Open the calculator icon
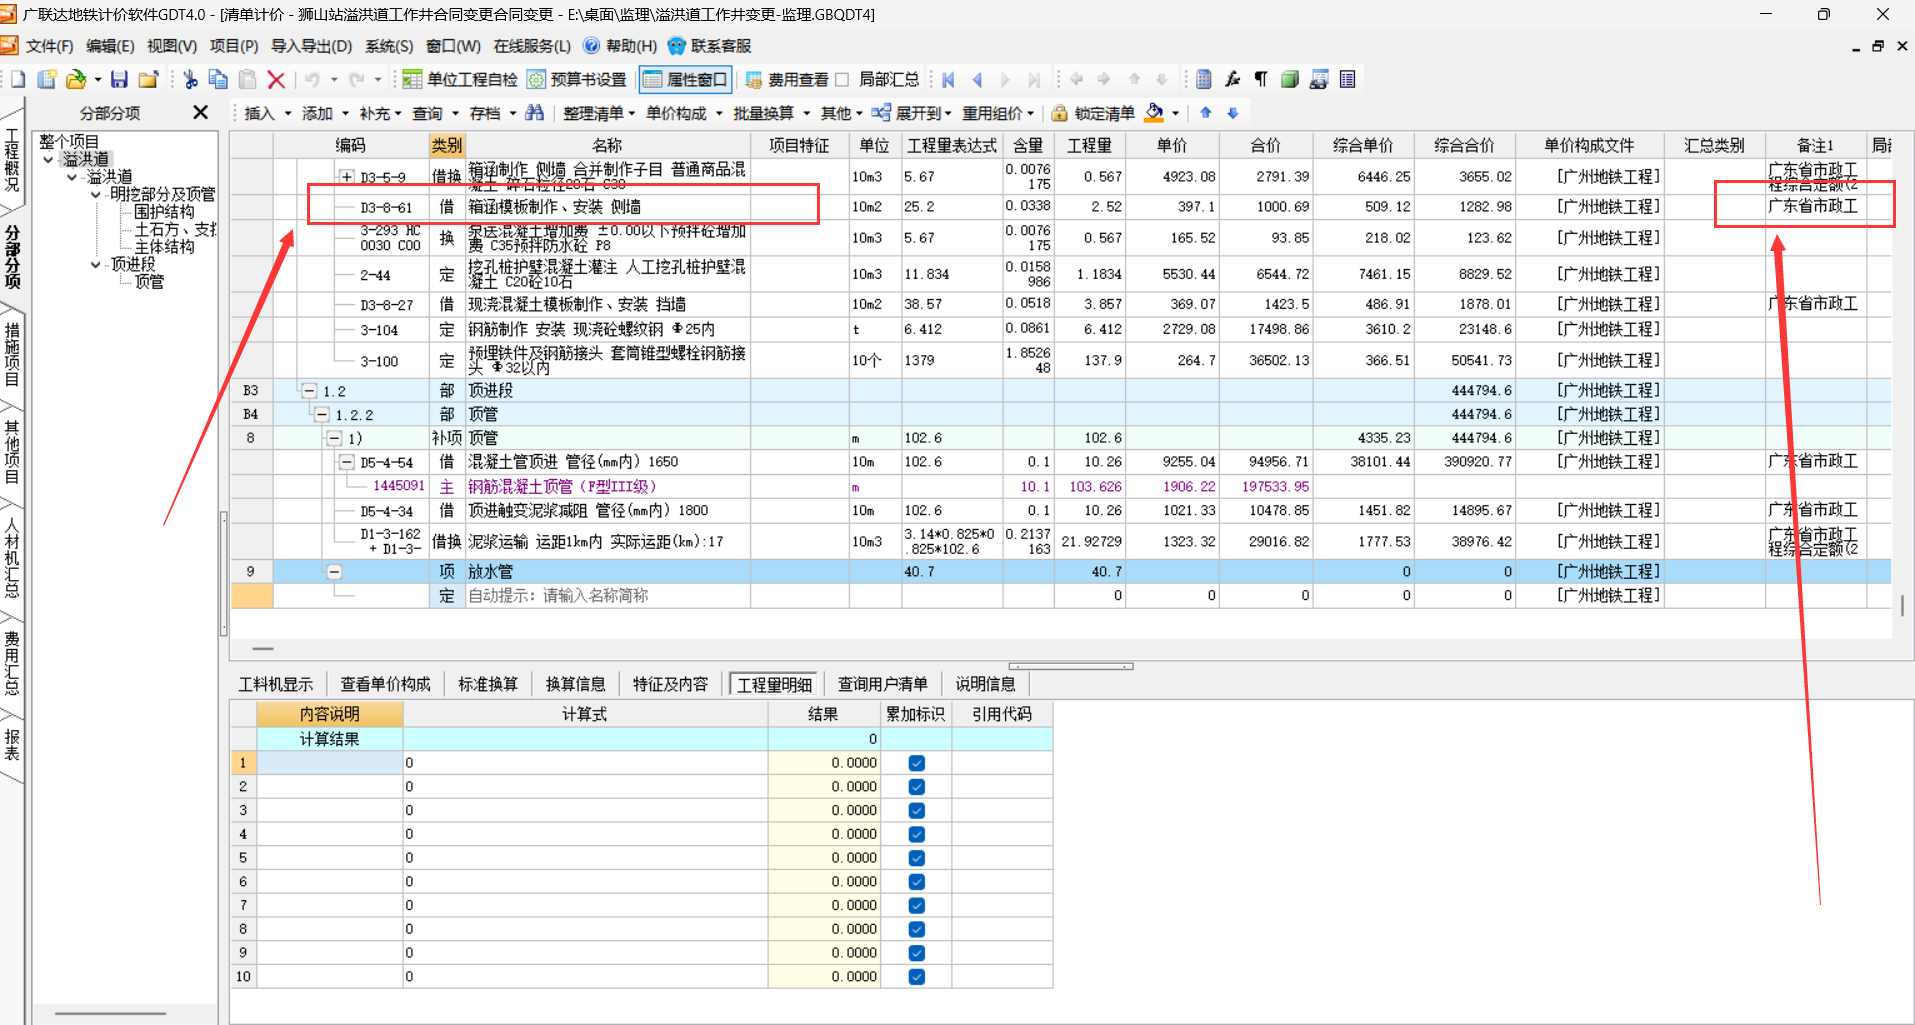The height and width of the screenshot is (1025, 1915). [1204, 79]
